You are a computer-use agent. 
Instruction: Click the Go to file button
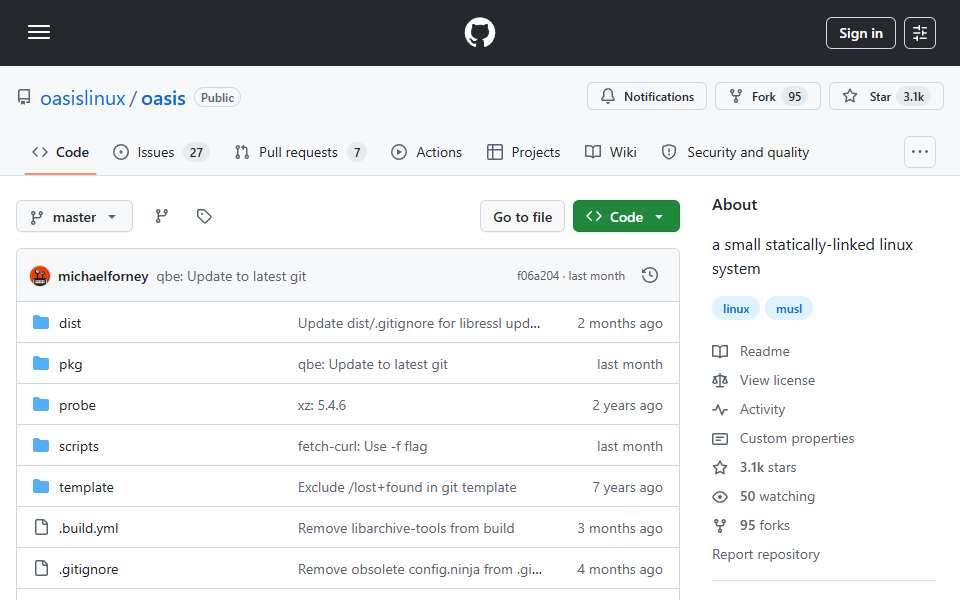coord(522,217)
